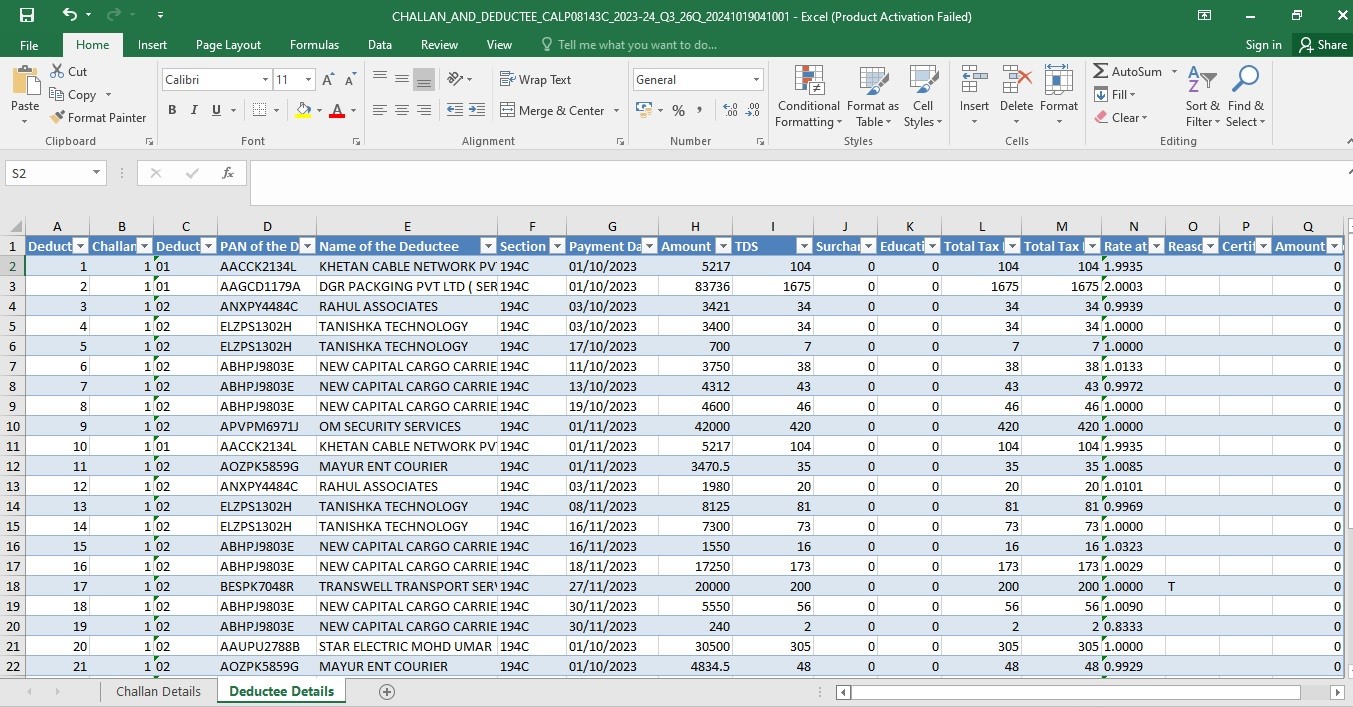
Task: Switch to the Formulas tab
Action: pyautogui.click(x=314, y=45)
